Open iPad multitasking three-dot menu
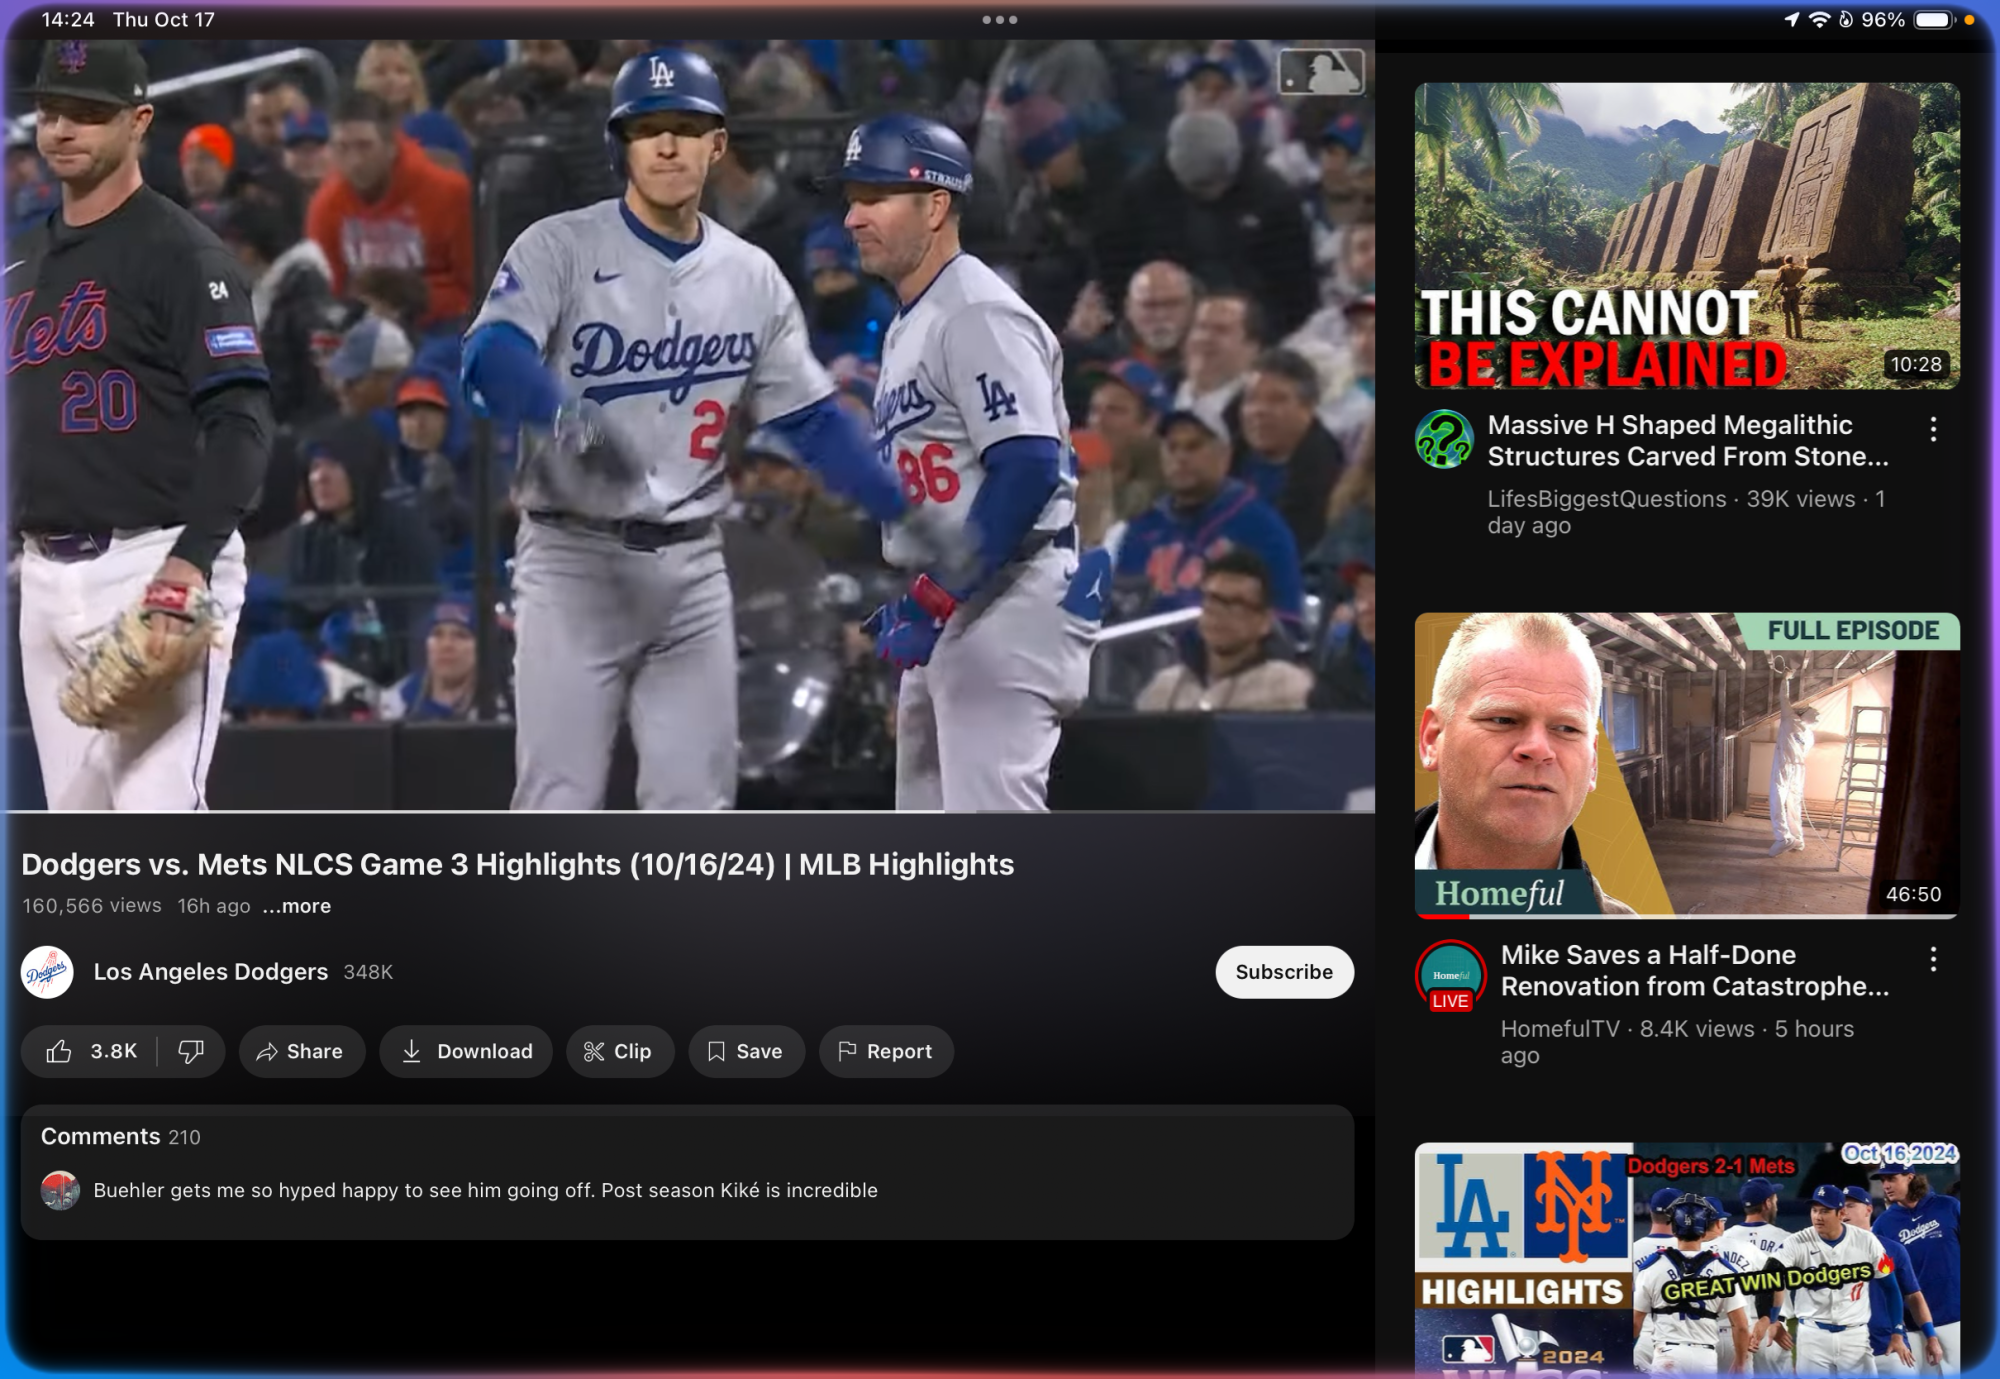The image size is (2000, 1379). 999,20
